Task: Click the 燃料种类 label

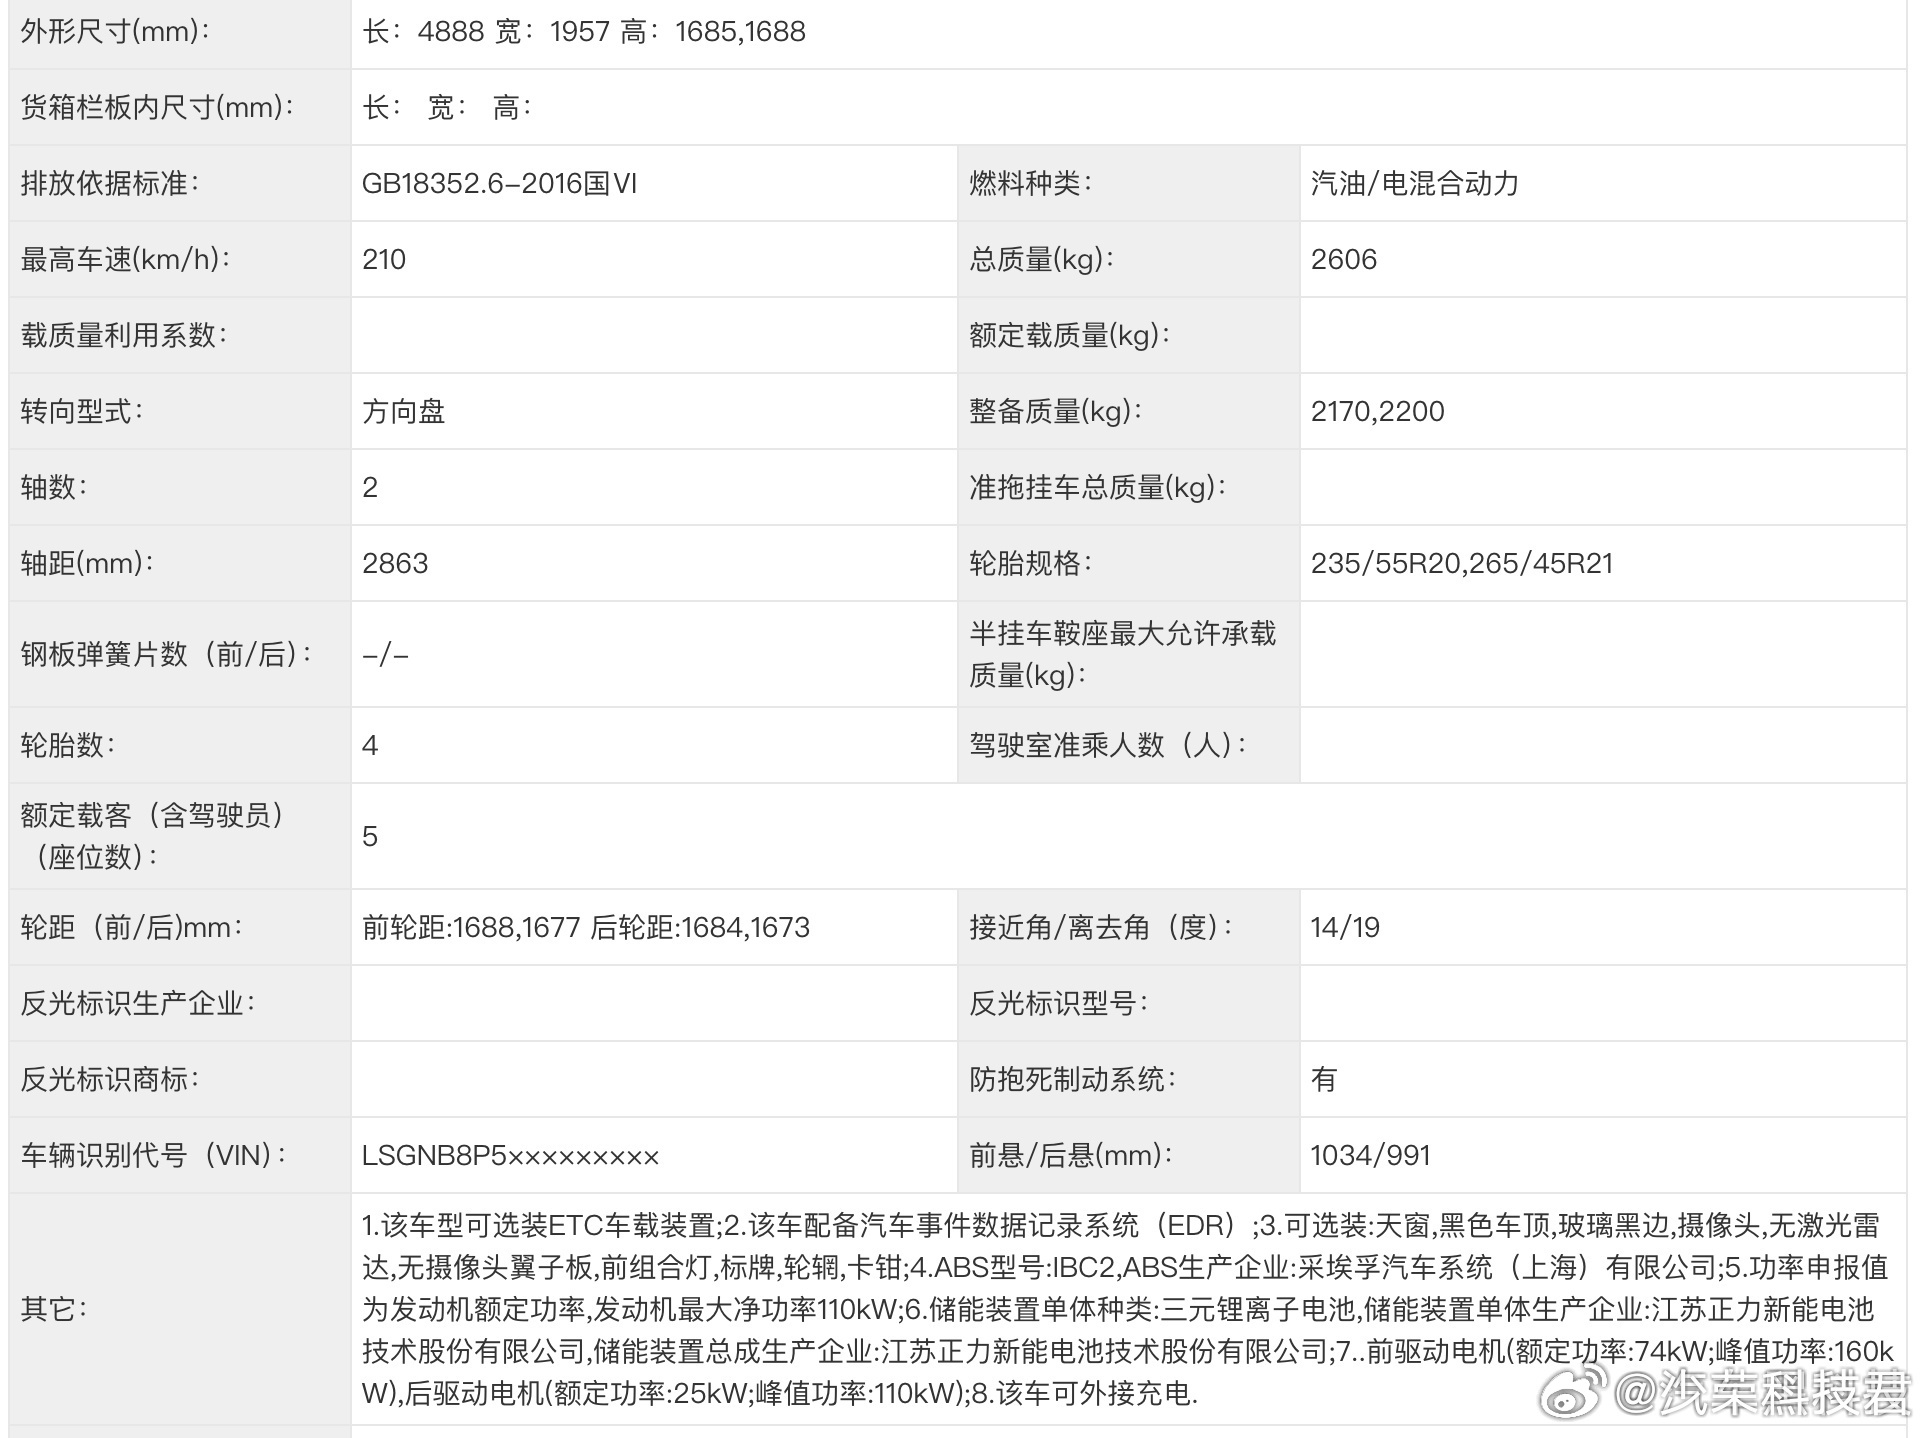Action: click(1031, 184)
